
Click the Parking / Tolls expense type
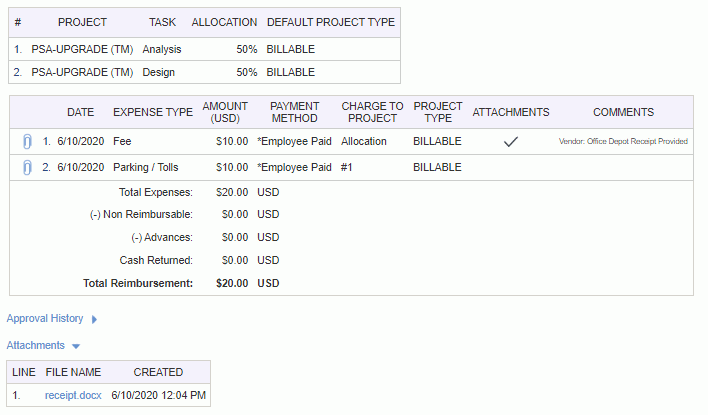(x=145, y=168)
